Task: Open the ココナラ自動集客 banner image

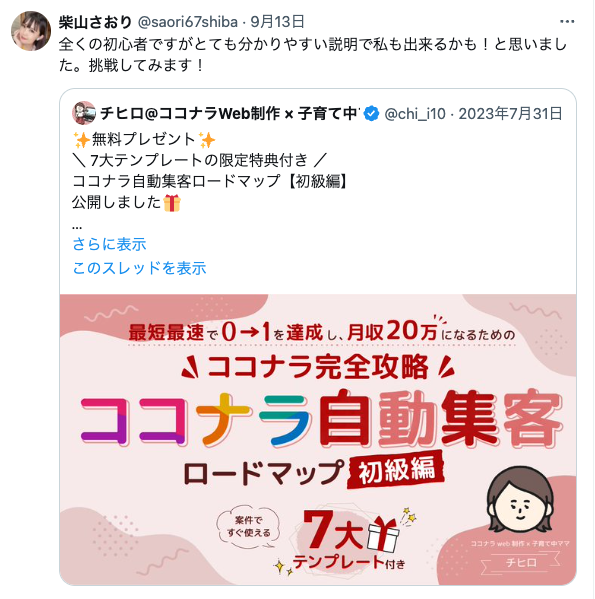Action: tap(318, 439)
